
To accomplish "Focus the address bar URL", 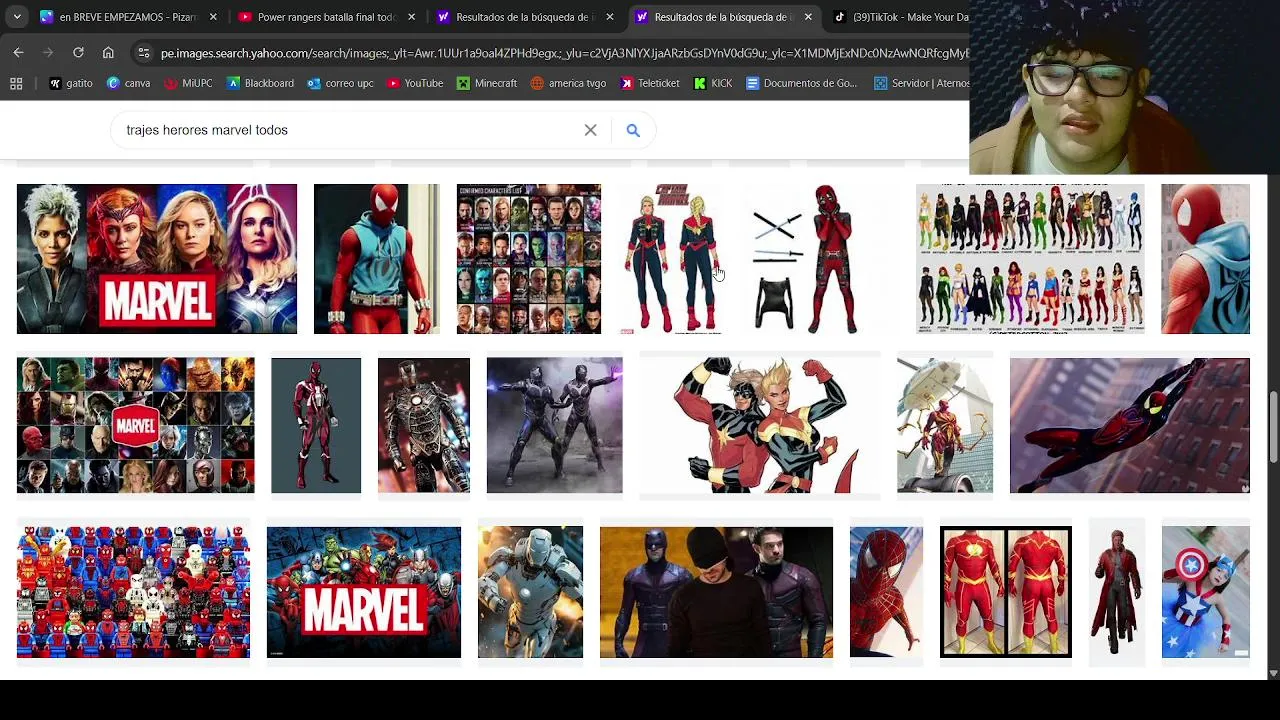I will 564,53.
